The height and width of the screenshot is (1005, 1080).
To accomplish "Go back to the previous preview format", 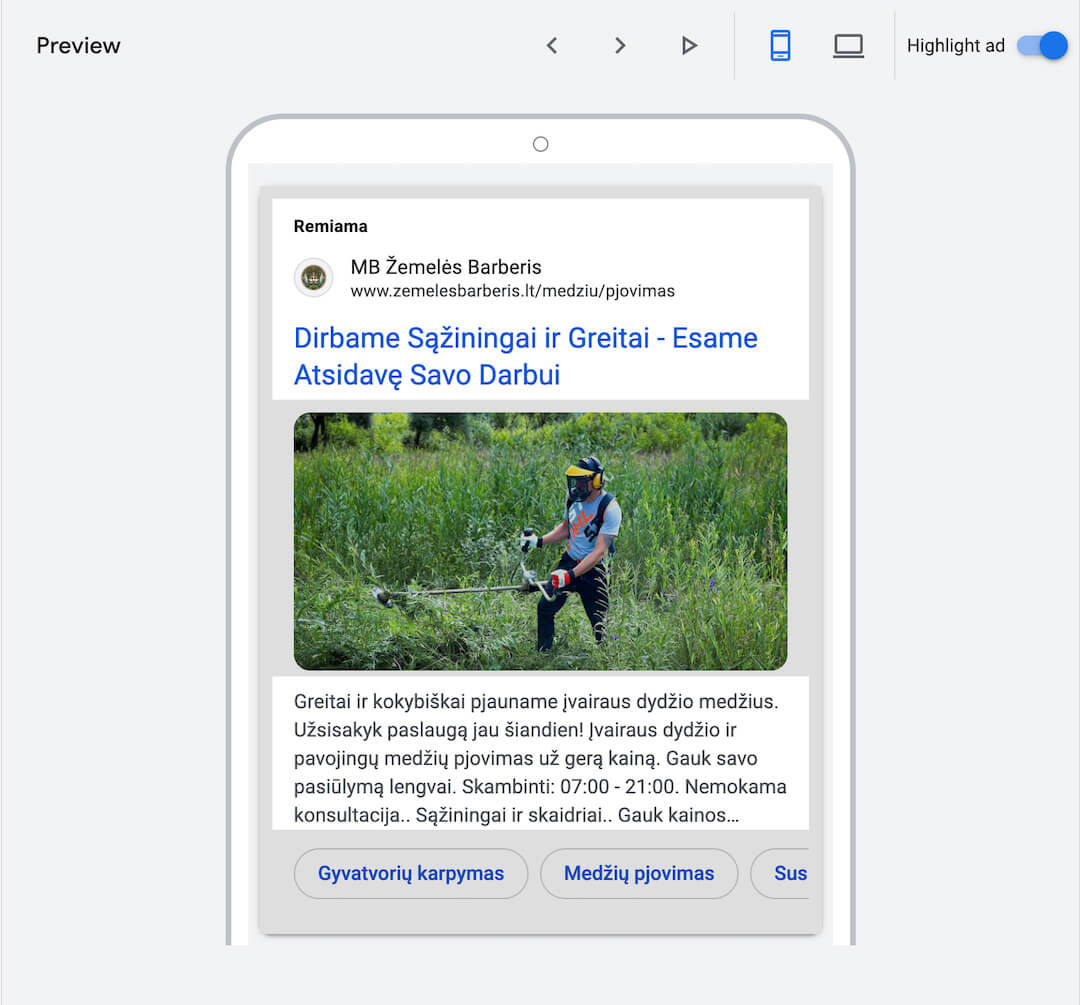I will pos(552,45).
